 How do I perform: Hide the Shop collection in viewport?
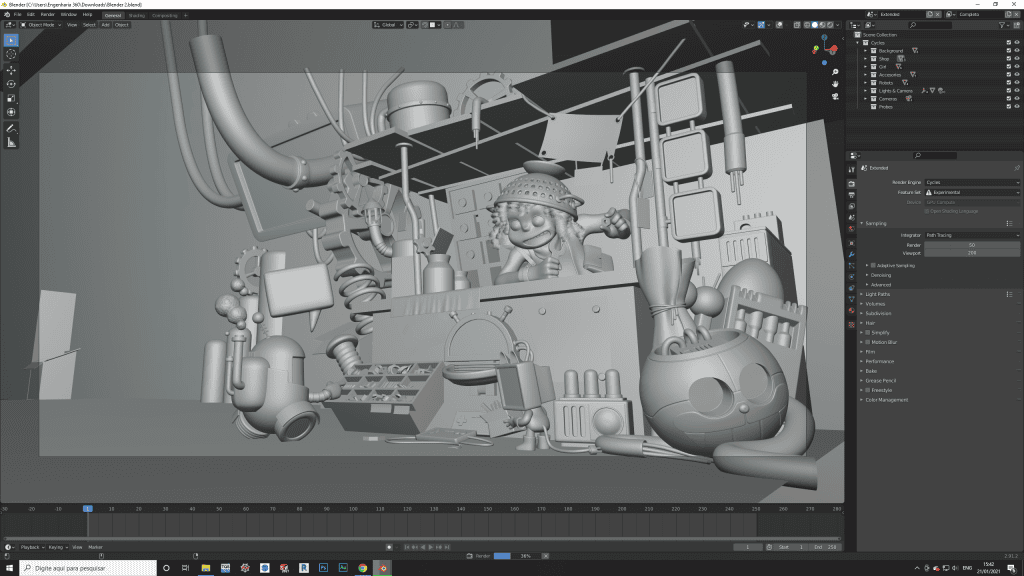pos(1017,58)
